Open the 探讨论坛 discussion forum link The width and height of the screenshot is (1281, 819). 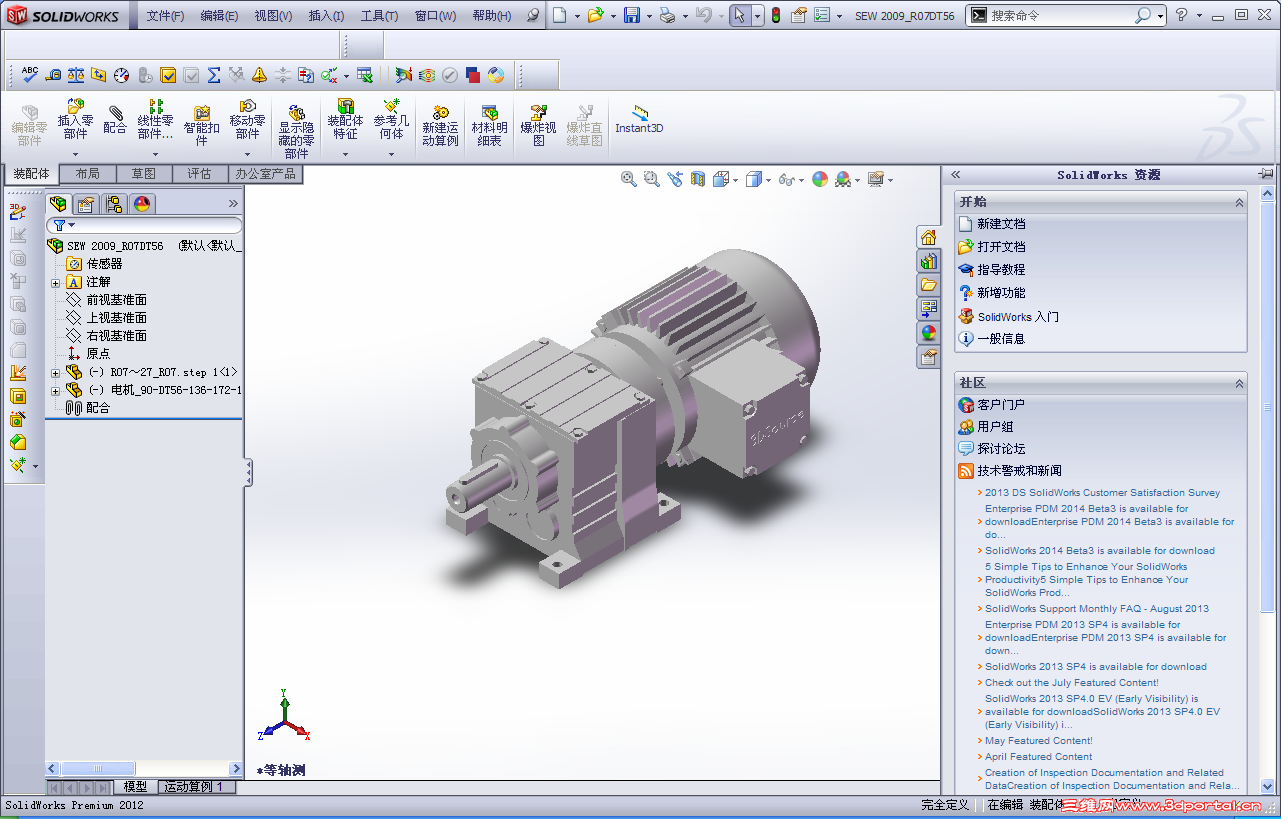[1001, 449]
